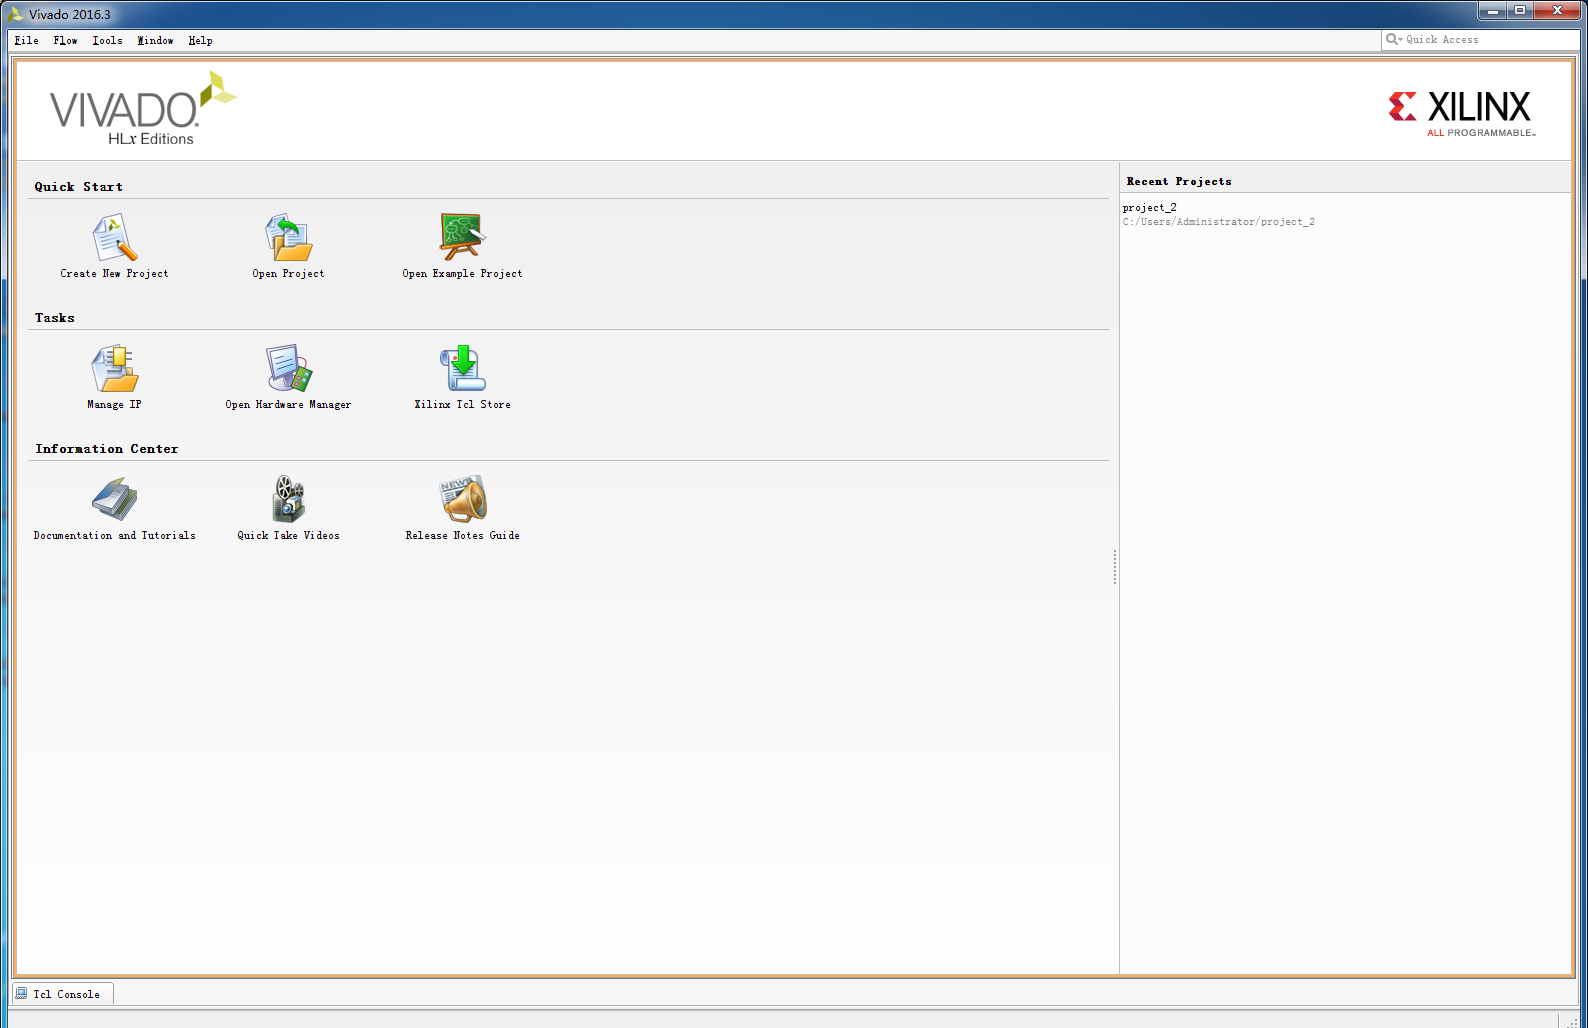The height and width of the screenshot is (1028, 1588).
Task: Click the Quick Access search field
Action: pyautogui.click(x=1480, y=40)
